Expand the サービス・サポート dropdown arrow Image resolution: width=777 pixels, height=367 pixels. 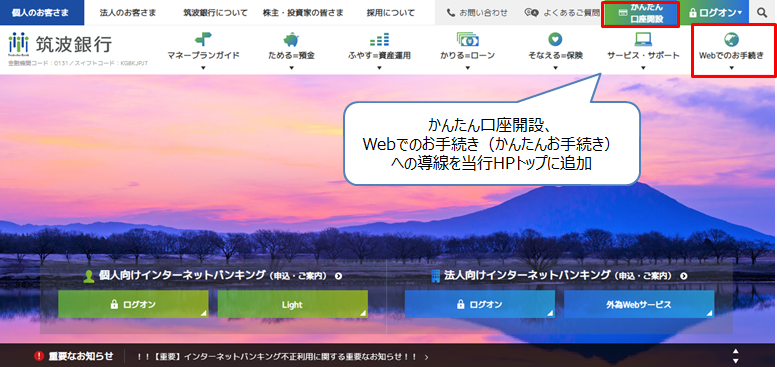tap(643, 68)
